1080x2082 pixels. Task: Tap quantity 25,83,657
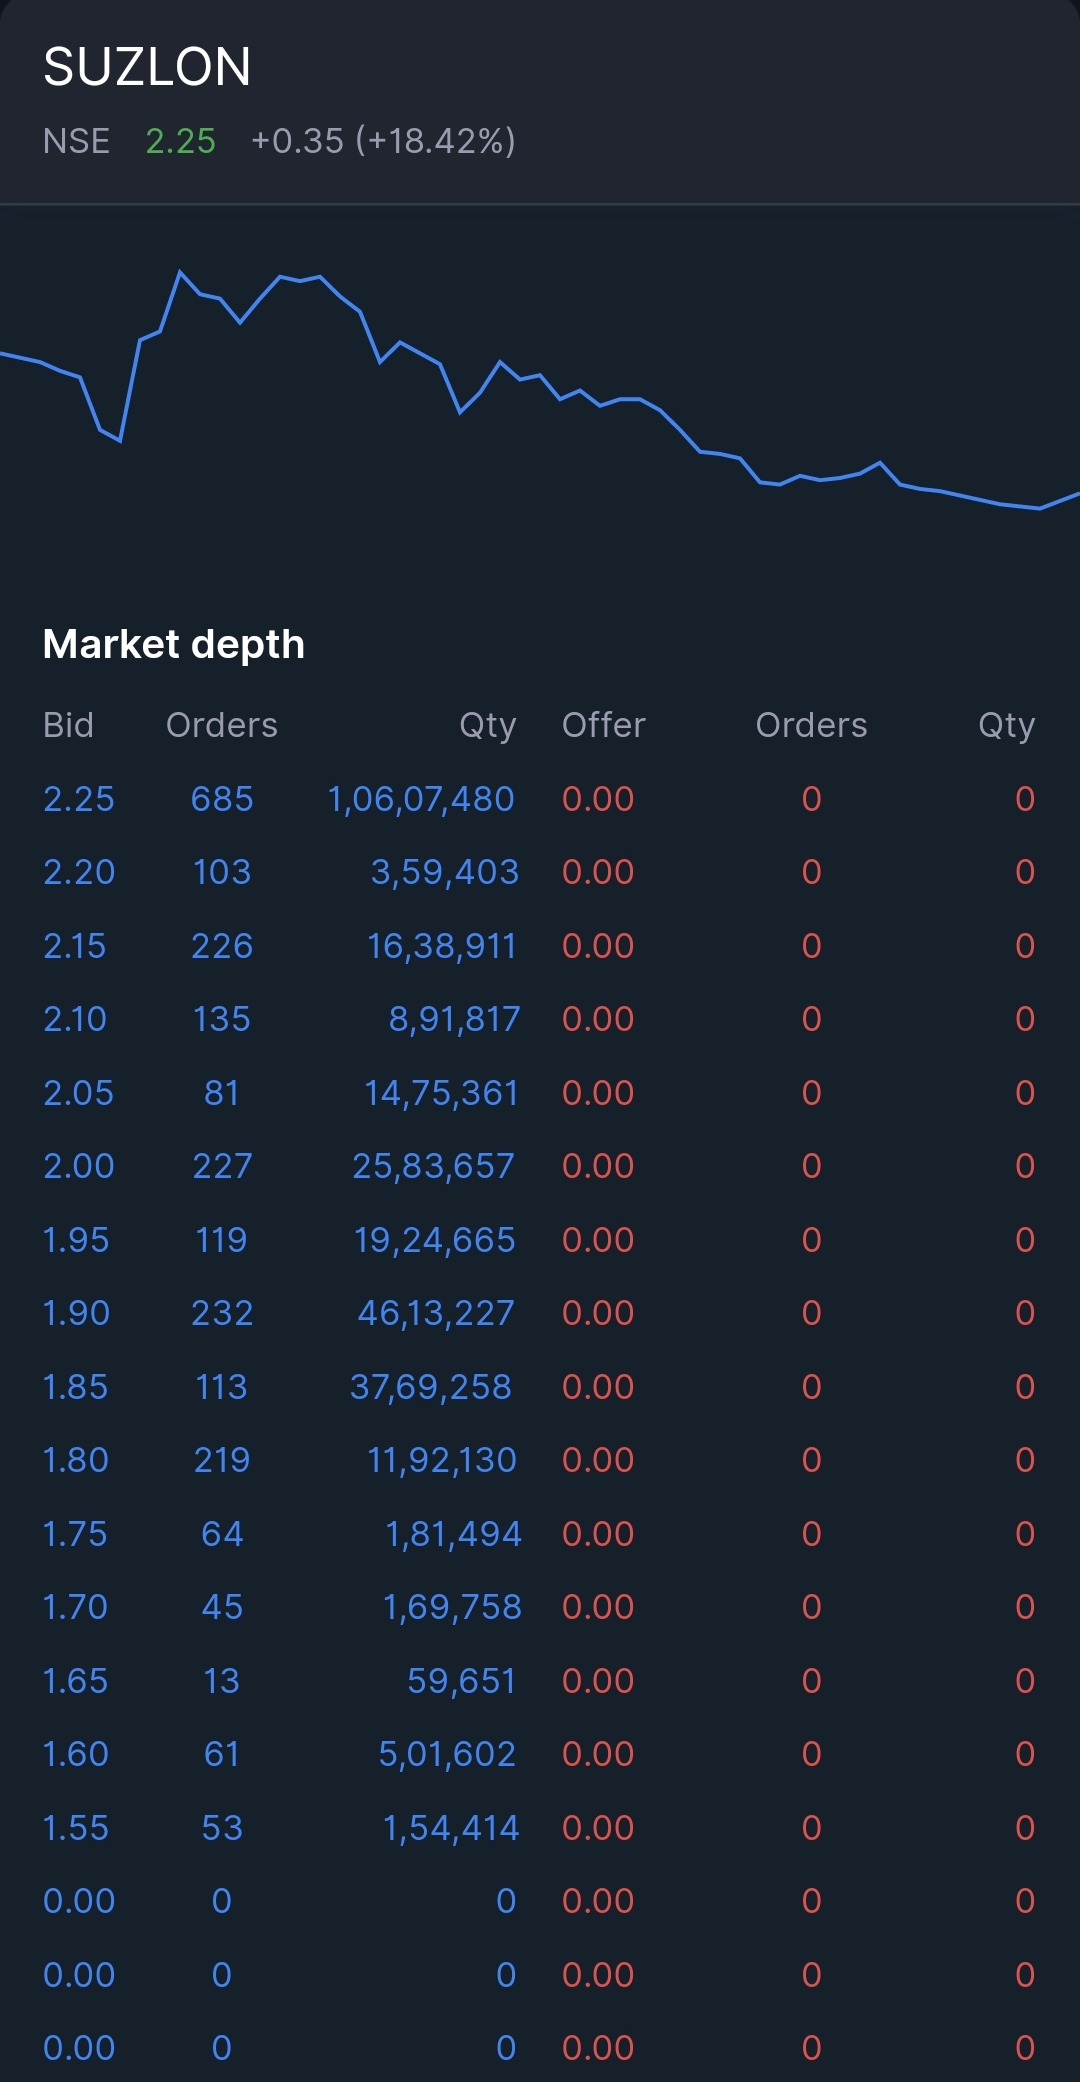click(x=433, y=1166)
